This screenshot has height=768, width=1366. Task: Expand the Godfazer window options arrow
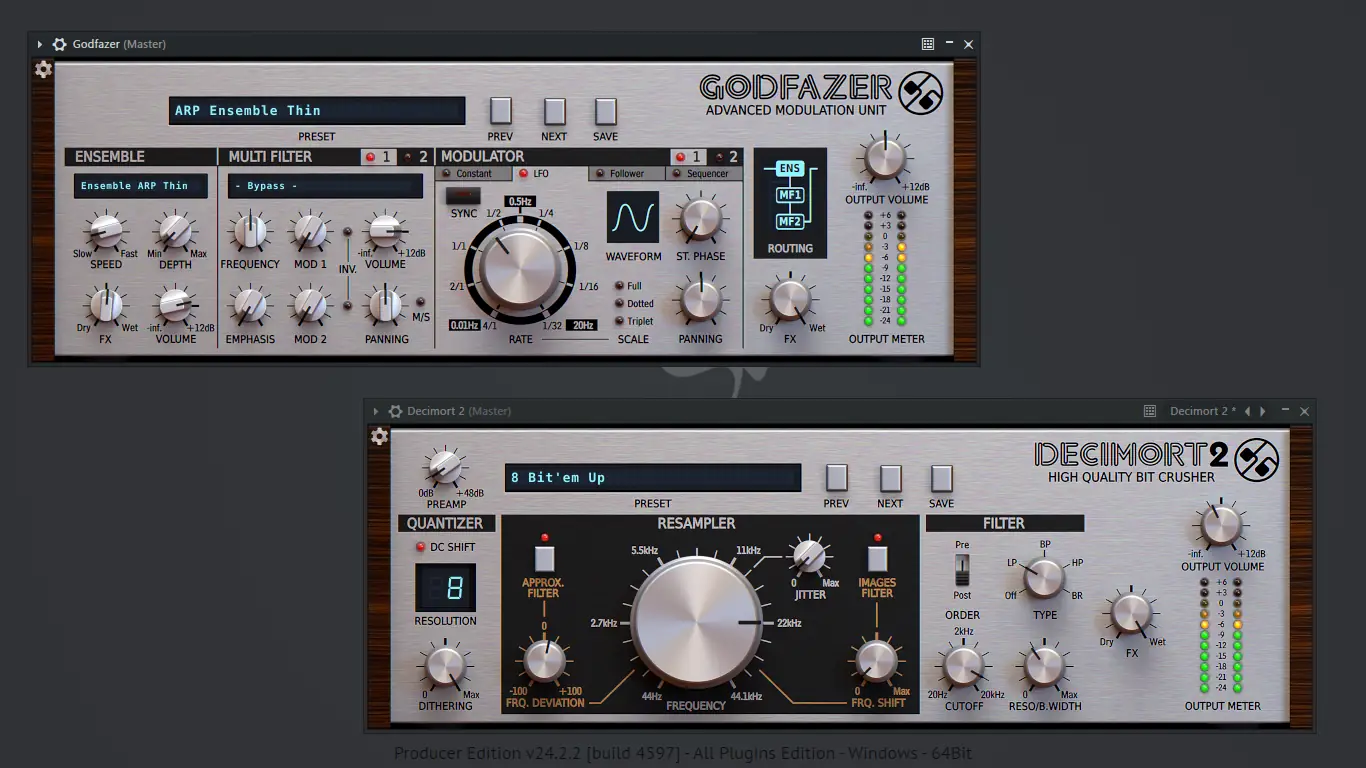click(38, 44)
